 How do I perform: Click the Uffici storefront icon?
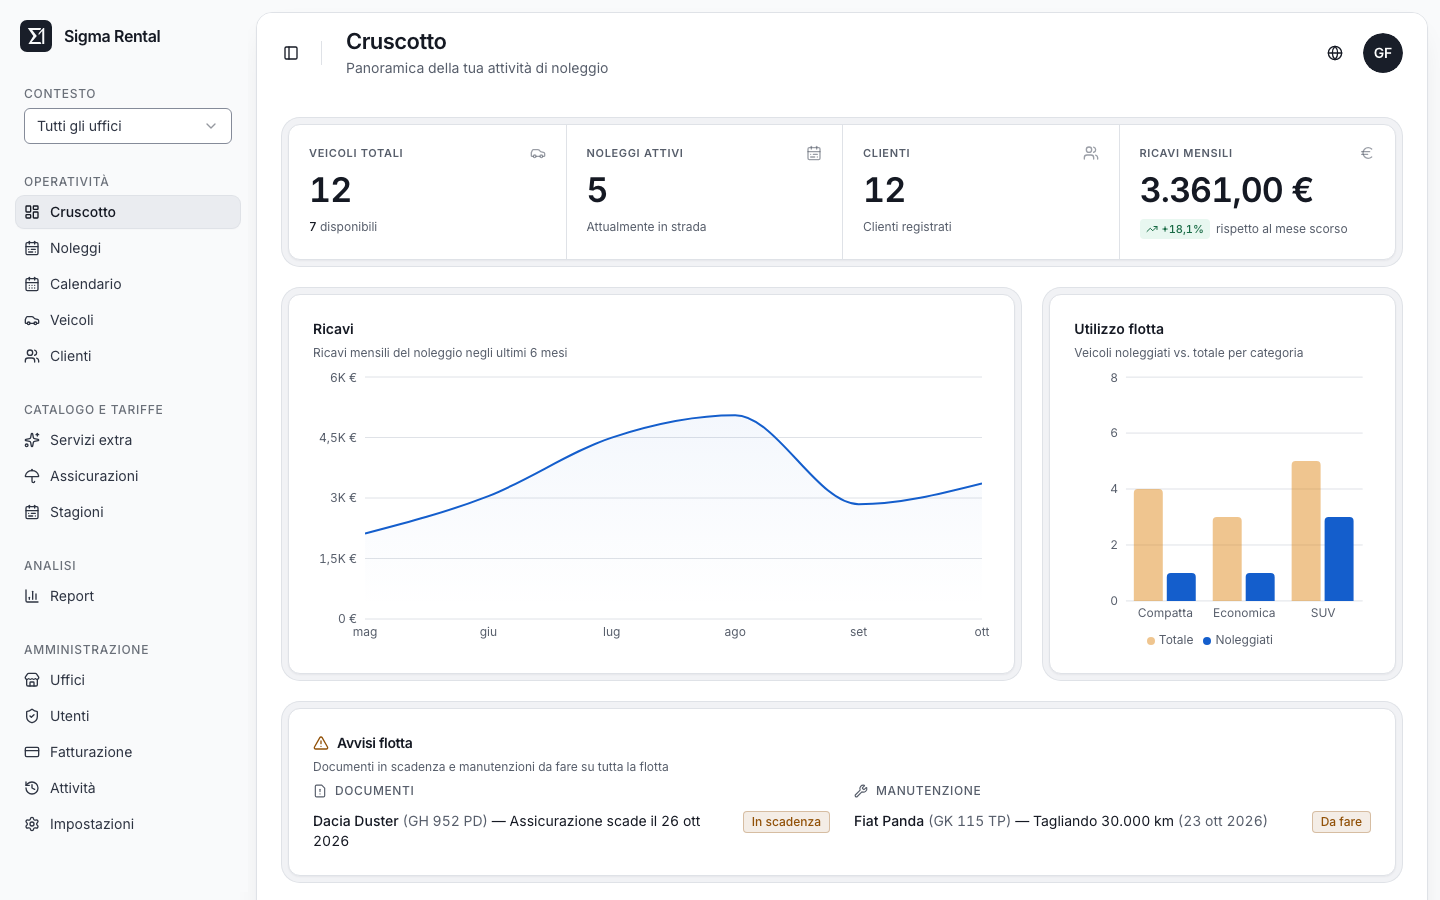click(32, 680)
